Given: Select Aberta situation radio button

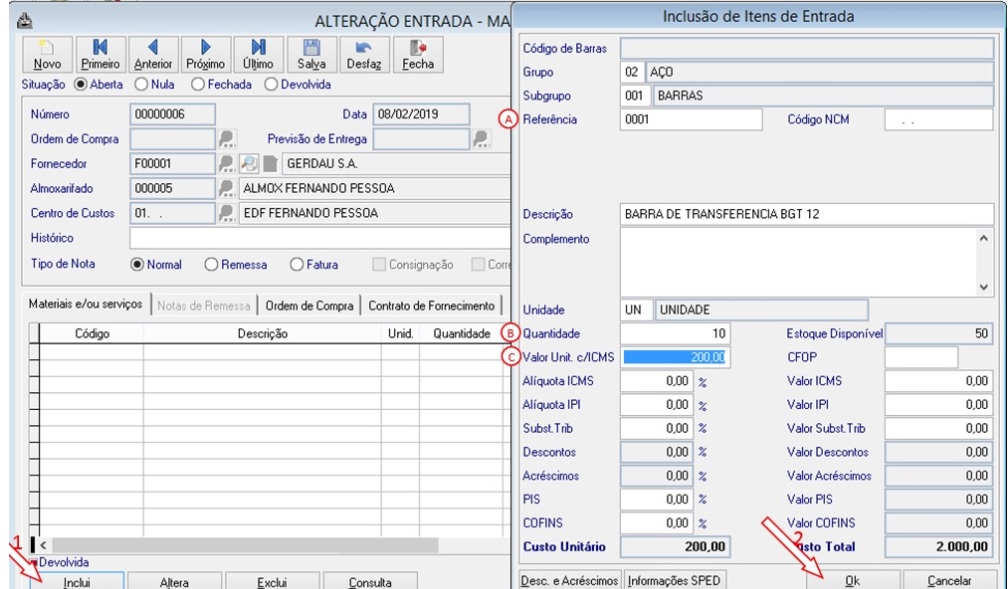Looking at the screenshot, I should click(x=80, y=85).
